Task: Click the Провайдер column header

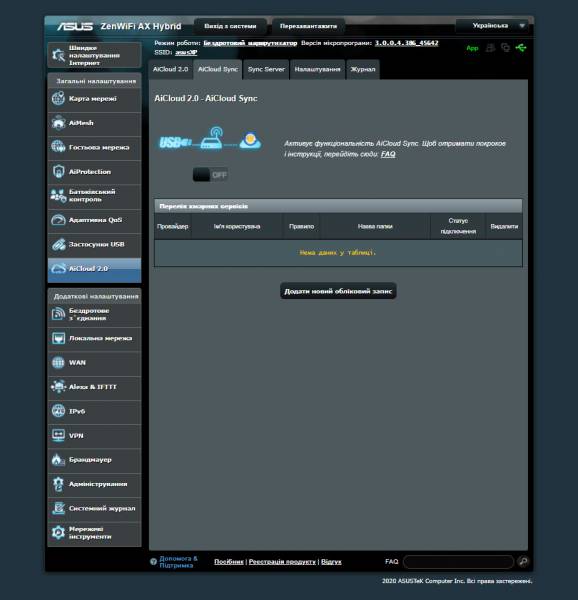Action: tap(173, 227)
